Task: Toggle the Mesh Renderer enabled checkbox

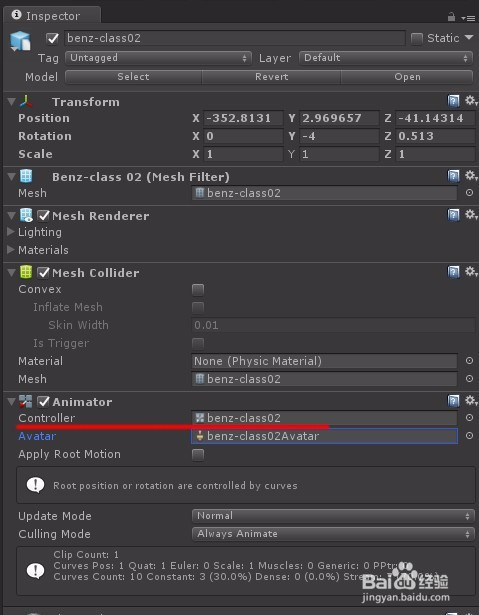Action: click(x=43, y=215)
